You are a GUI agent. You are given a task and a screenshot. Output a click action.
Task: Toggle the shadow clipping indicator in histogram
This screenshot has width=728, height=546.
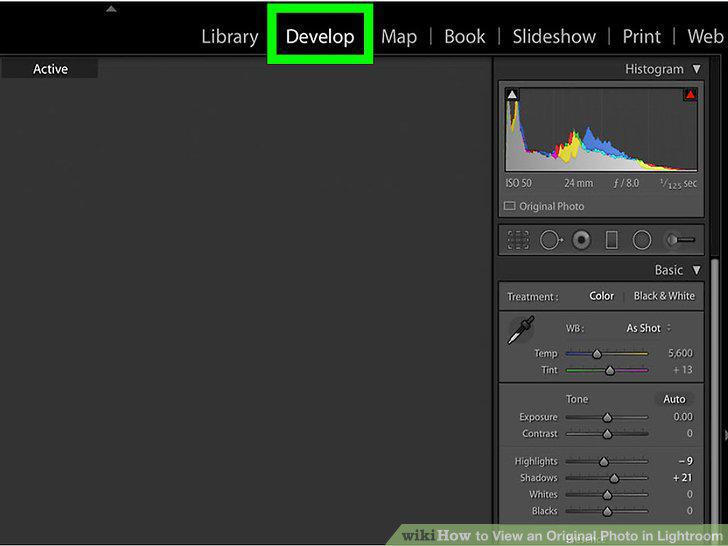point(512,95)
